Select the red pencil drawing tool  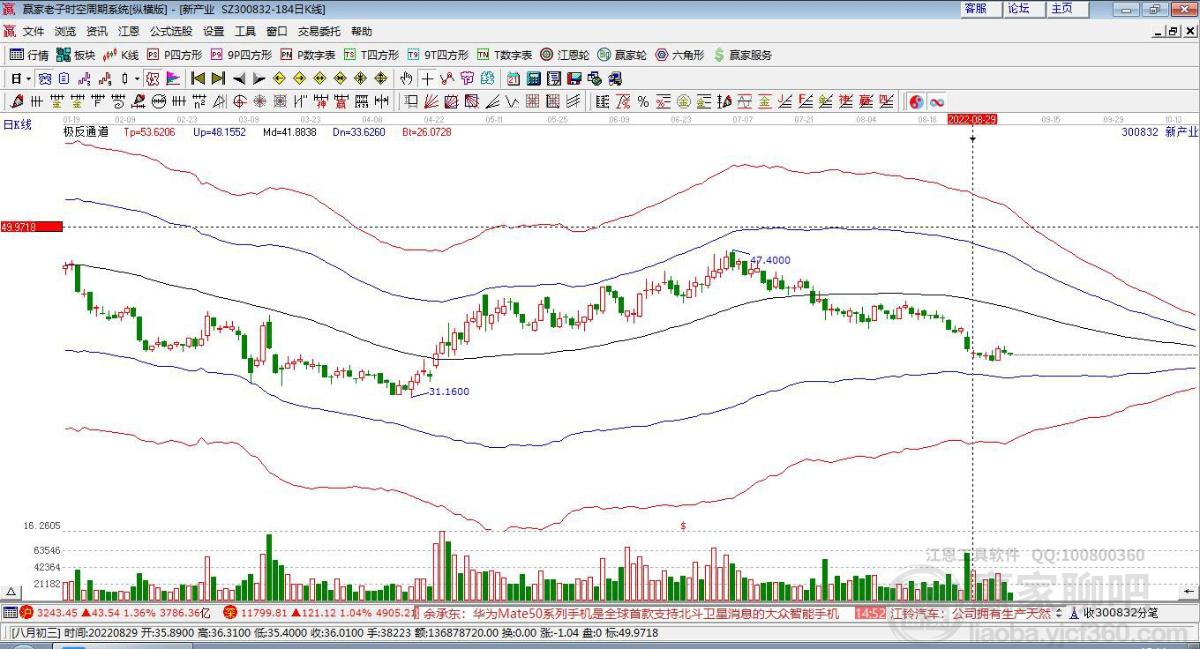[x=16, y=101]
